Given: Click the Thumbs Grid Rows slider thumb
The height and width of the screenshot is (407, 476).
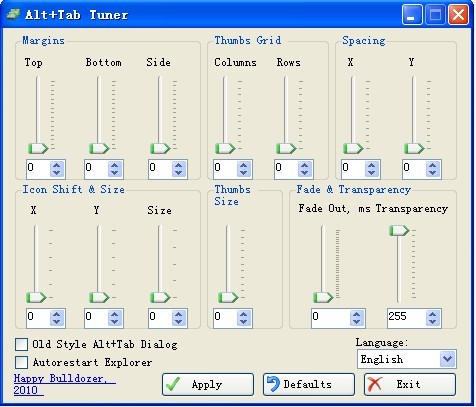Looking at the screenshot, I should click(286, 148).
